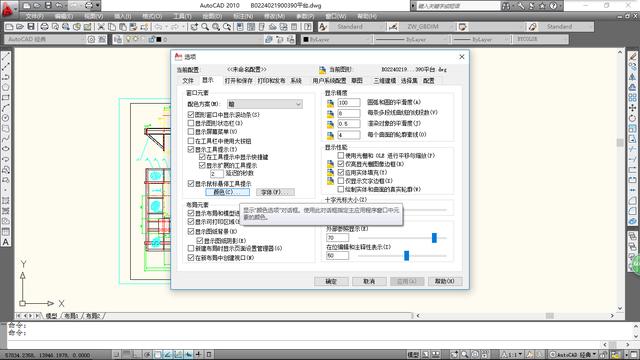
Task: Click the 取消 Cancel button
Action: [x=369, y=281]
